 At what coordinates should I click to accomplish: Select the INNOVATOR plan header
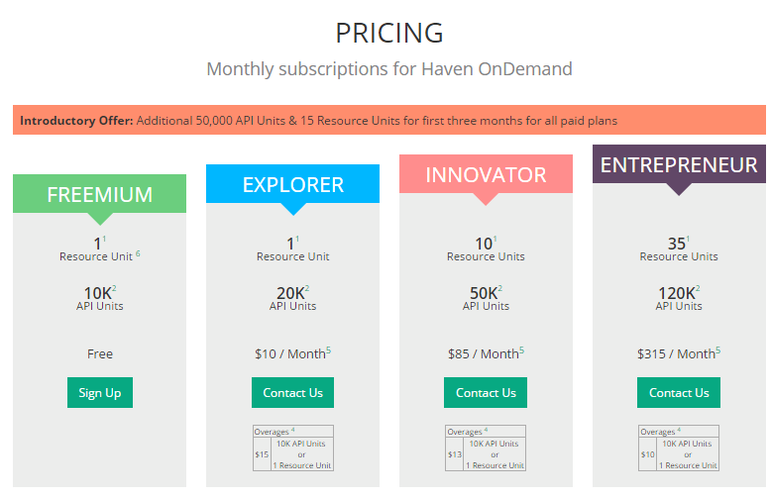click(x=486, y=174)
